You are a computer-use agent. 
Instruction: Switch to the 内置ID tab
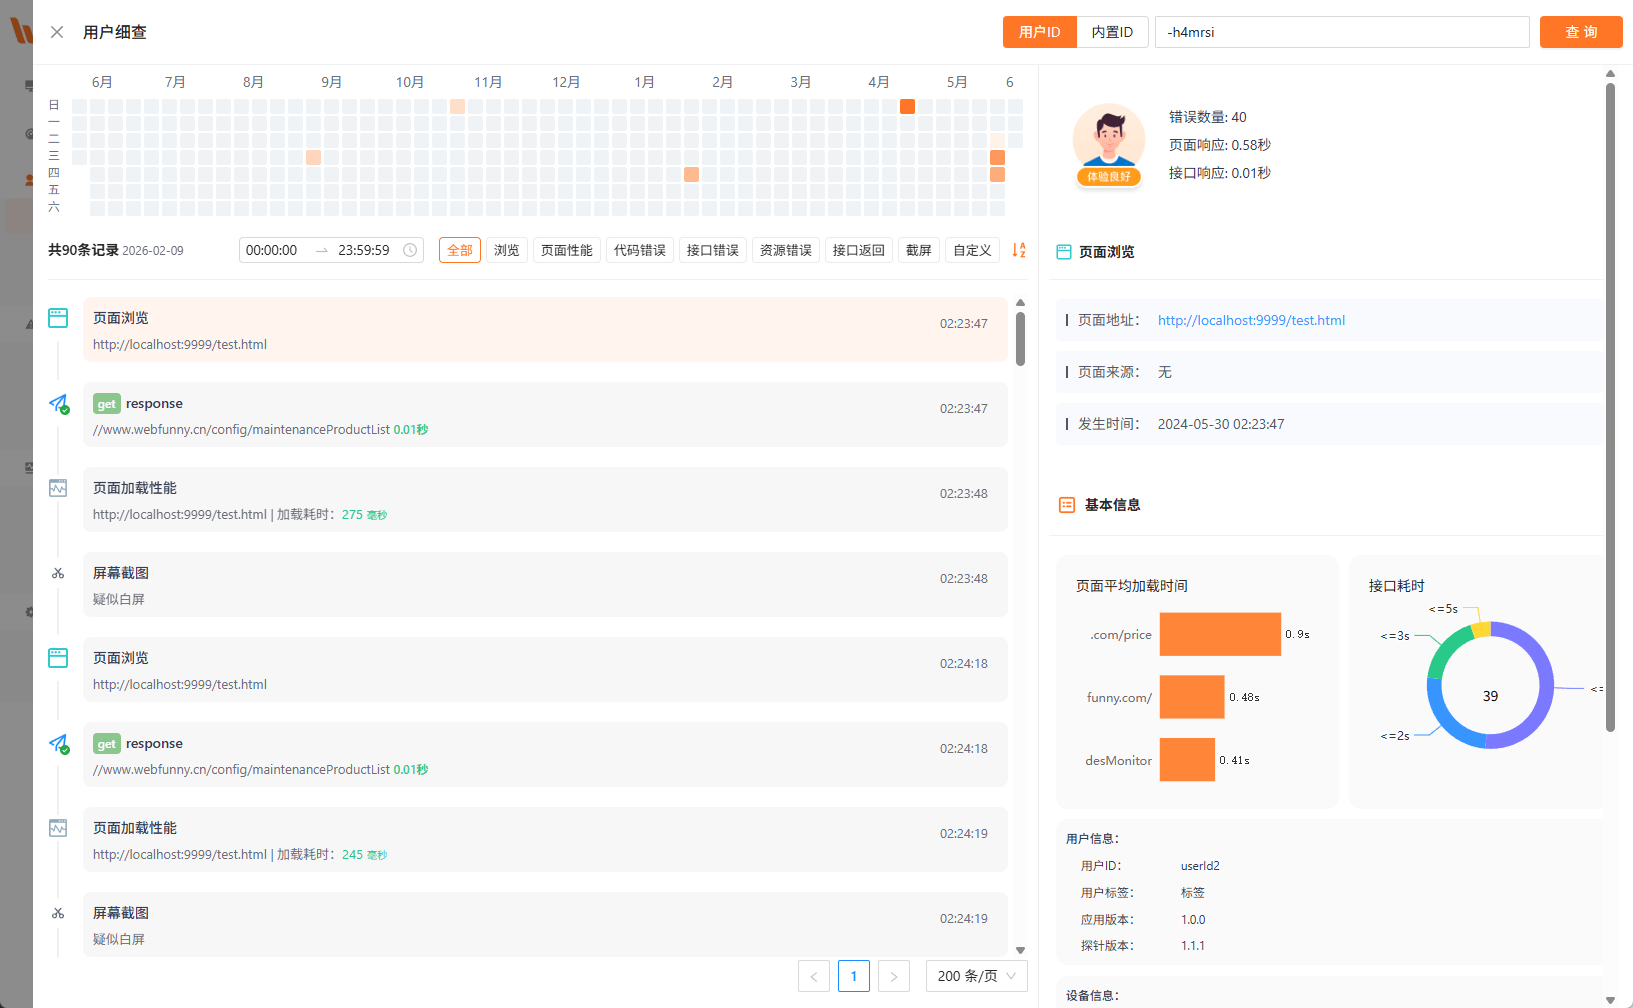pos(1112,31)
